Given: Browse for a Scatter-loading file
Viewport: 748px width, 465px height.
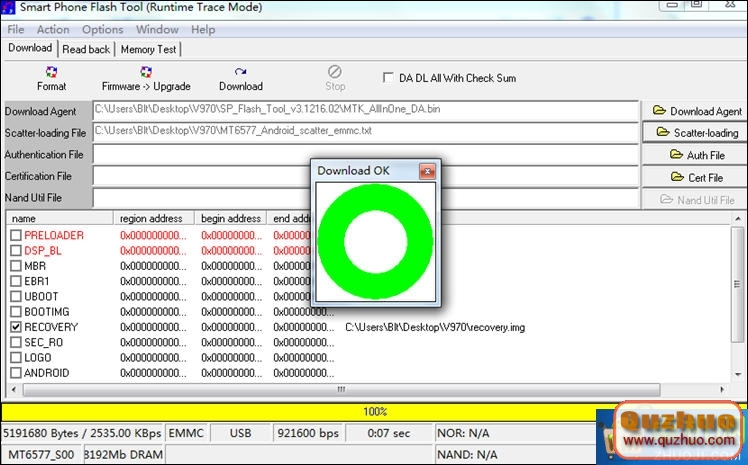Looking at the screenshot, I should tap(696, 133).
